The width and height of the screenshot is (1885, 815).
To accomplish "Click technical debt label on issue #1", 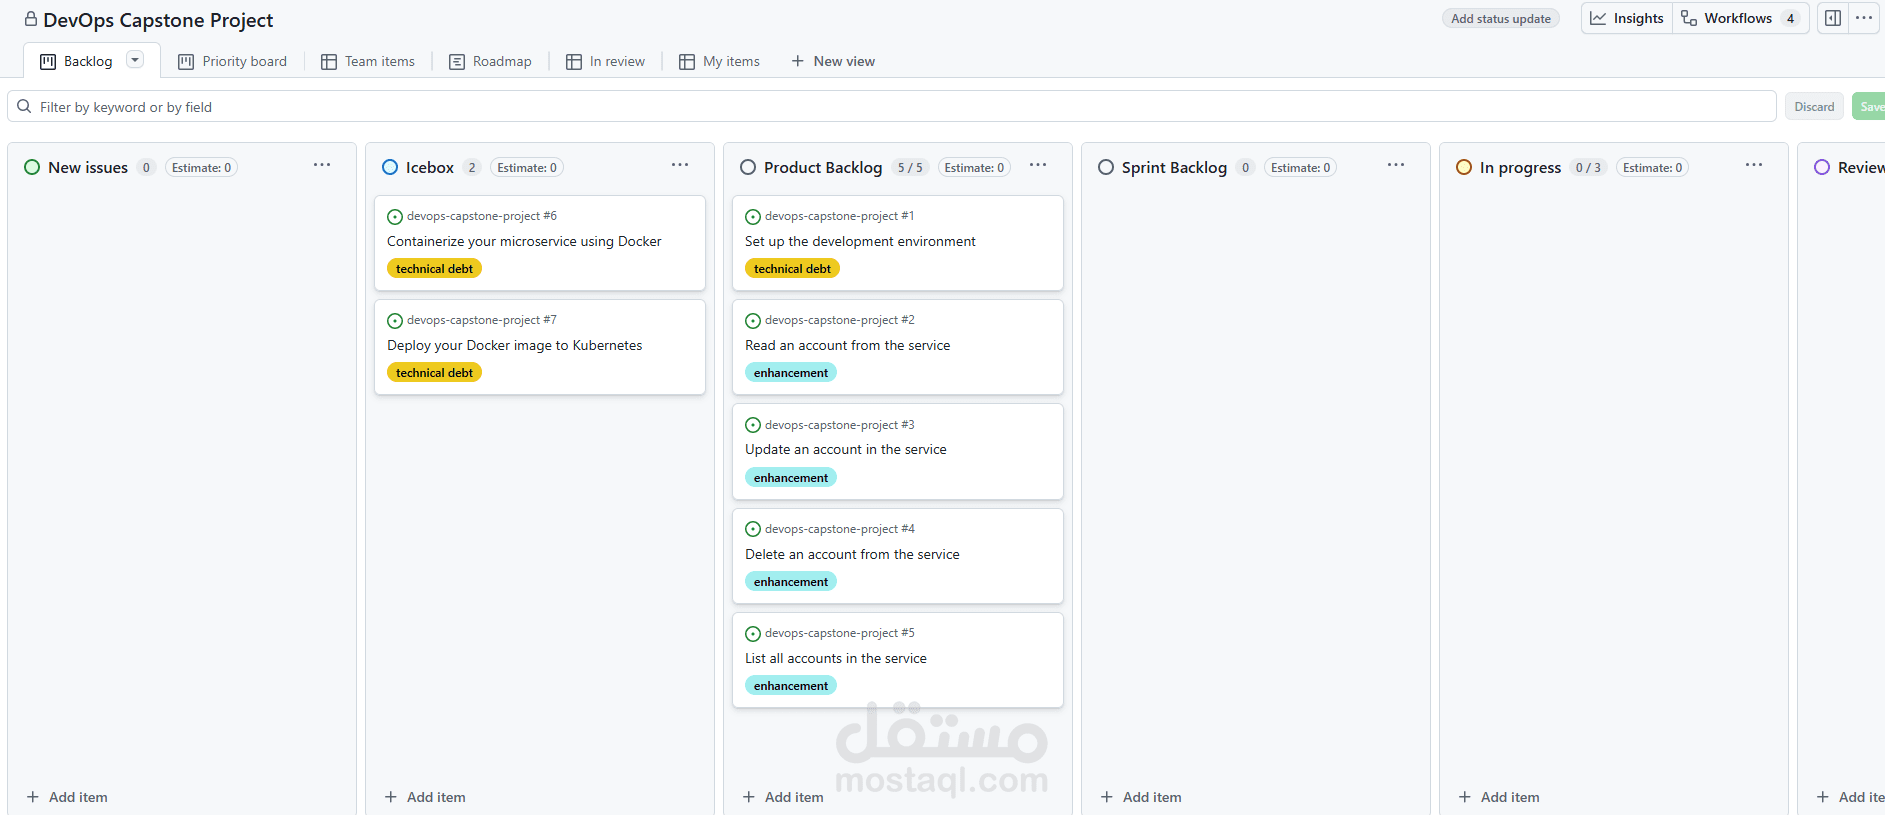I will tap(792, 268).
